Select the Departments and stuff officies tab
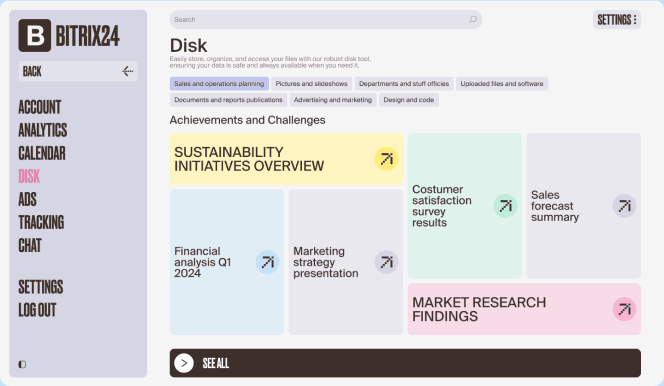Image resolution: width=664 pixels, height=386 pixels. (x=404, y=84)
